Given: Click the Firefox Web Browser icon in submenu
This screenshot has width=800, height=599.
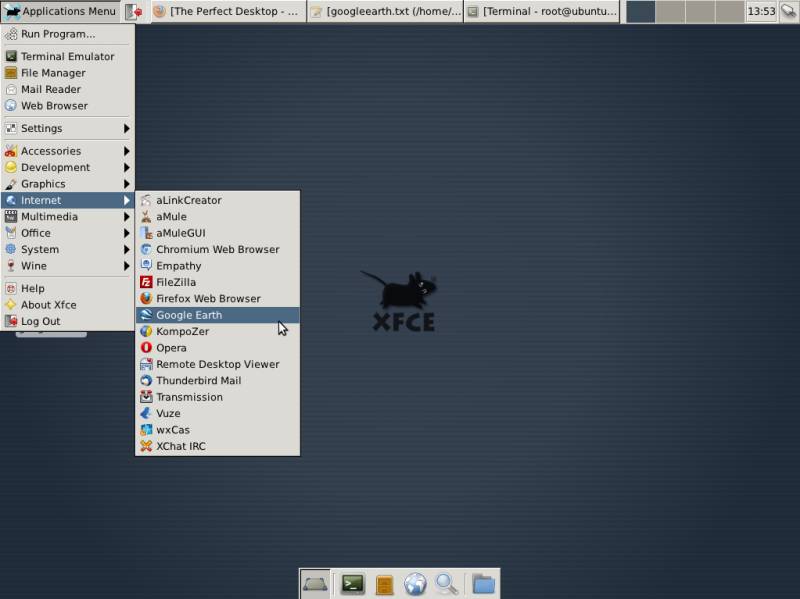Looking at the screenshot, I should pyautogui.click(x=146, y=298).
